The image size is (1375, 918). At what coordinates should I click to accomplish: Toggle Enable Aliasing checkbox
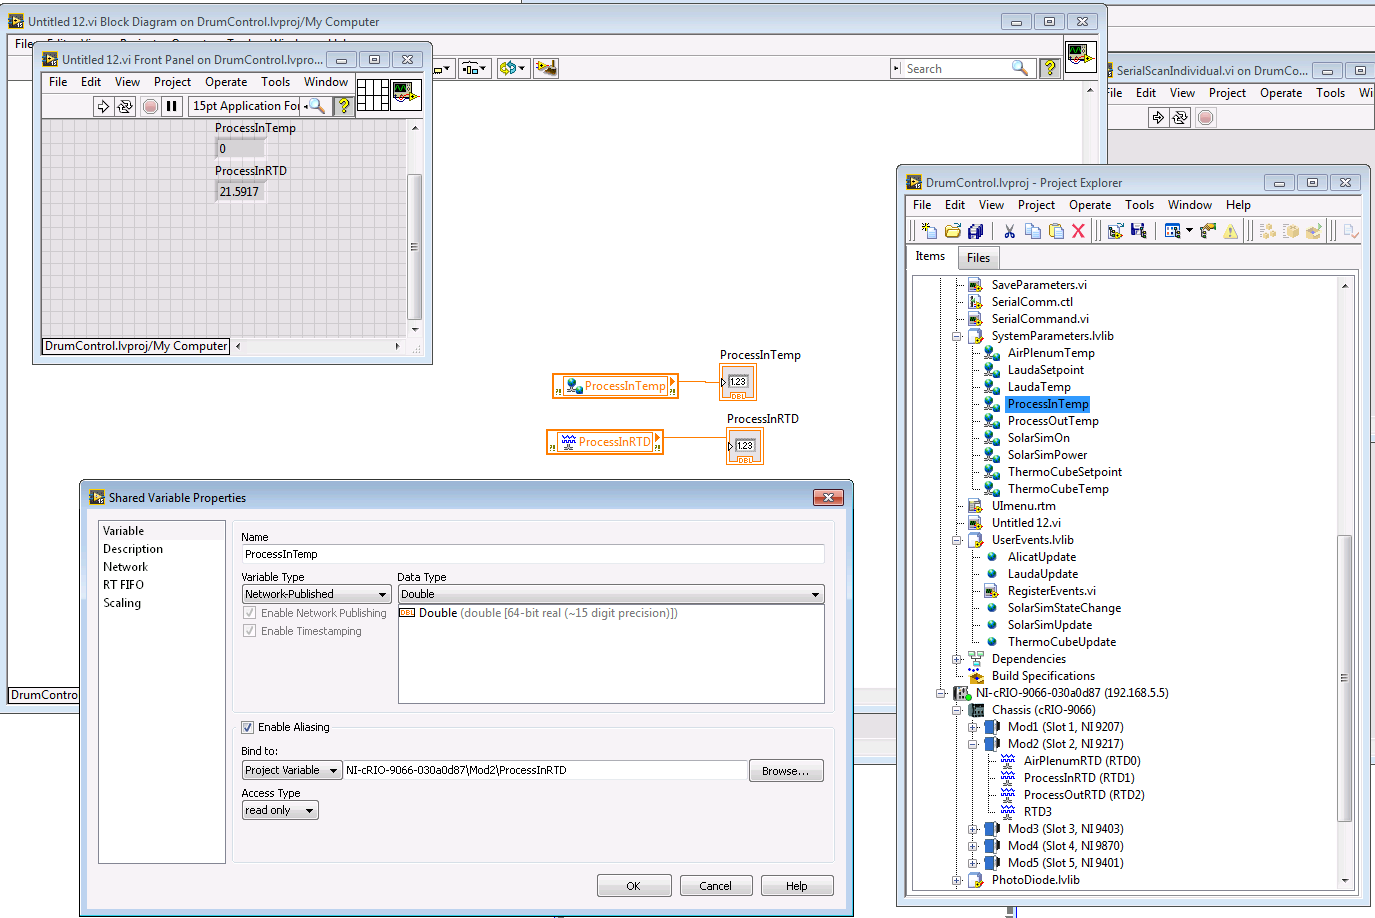click(247, 727)
